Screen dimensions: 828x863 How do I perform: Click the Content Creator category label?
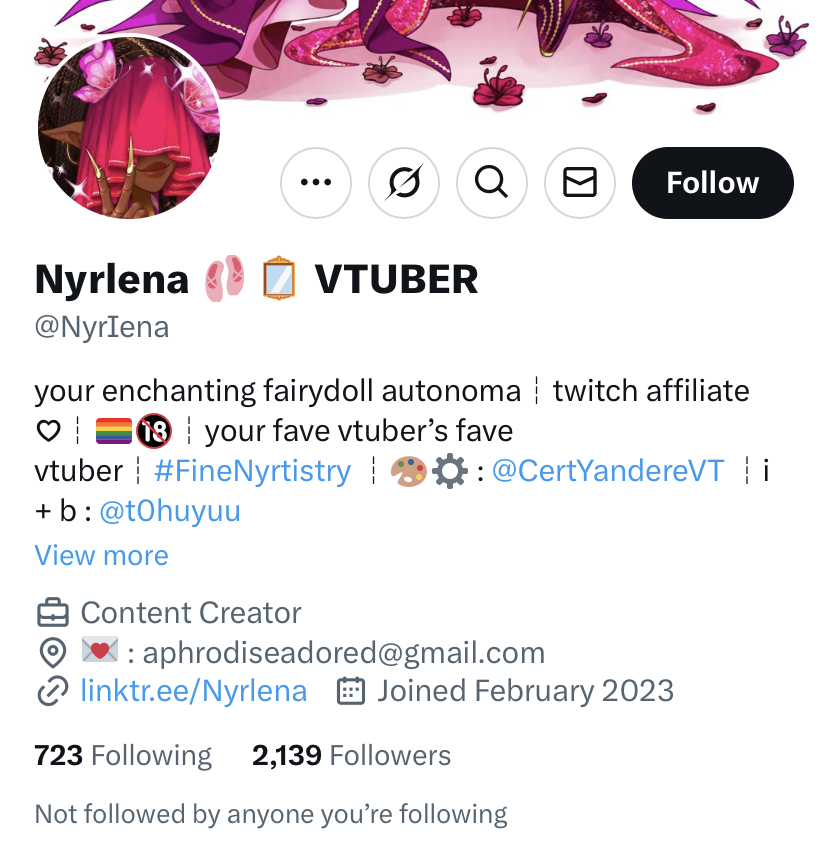(x=191, y=613)
